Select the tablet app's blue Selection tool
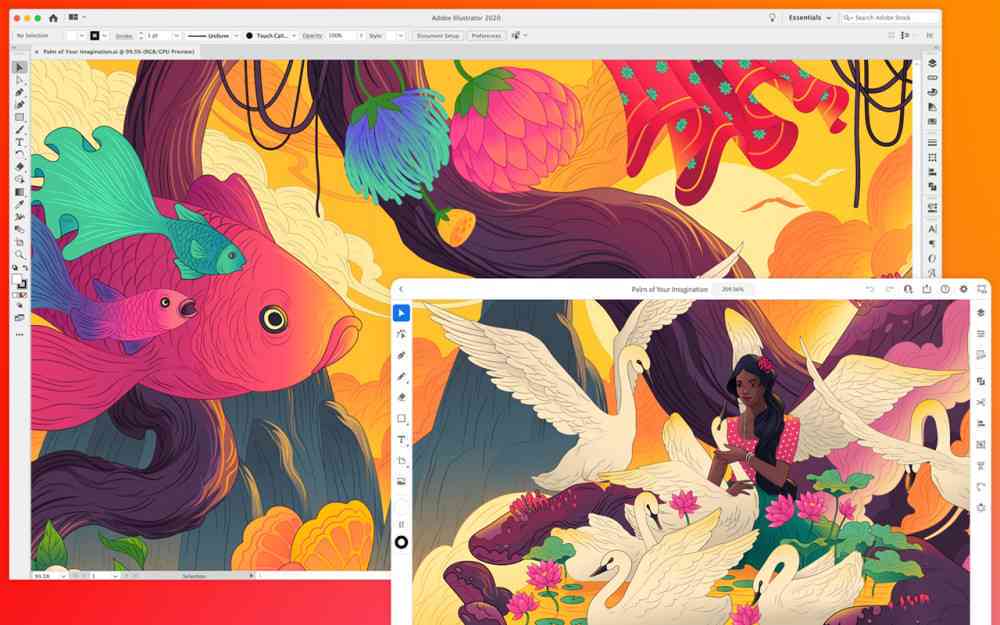The image size is (1000, 625). pos(401,312)
